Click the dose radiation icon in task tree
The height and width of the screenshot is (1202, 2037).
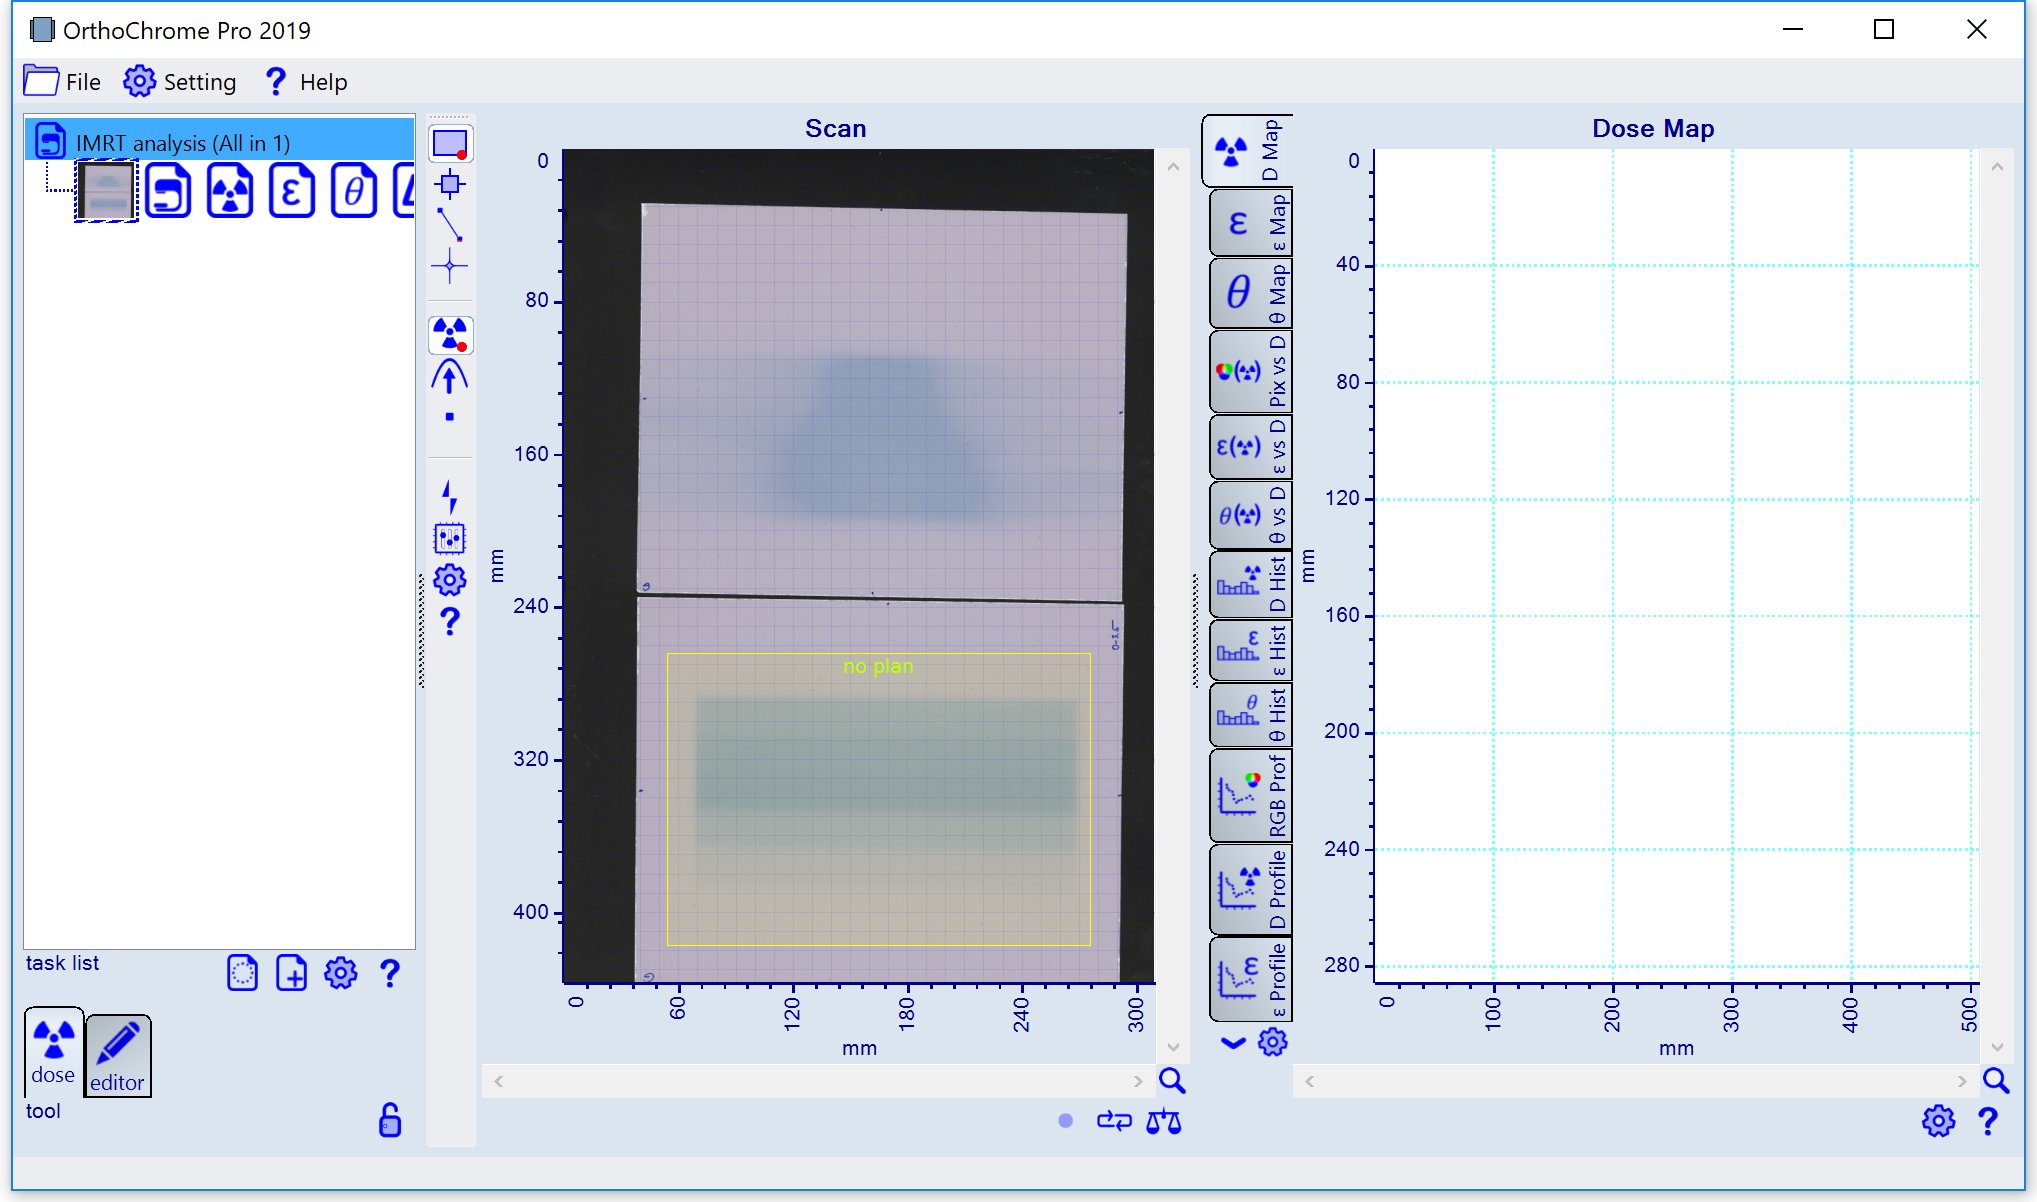click(230, 191)
